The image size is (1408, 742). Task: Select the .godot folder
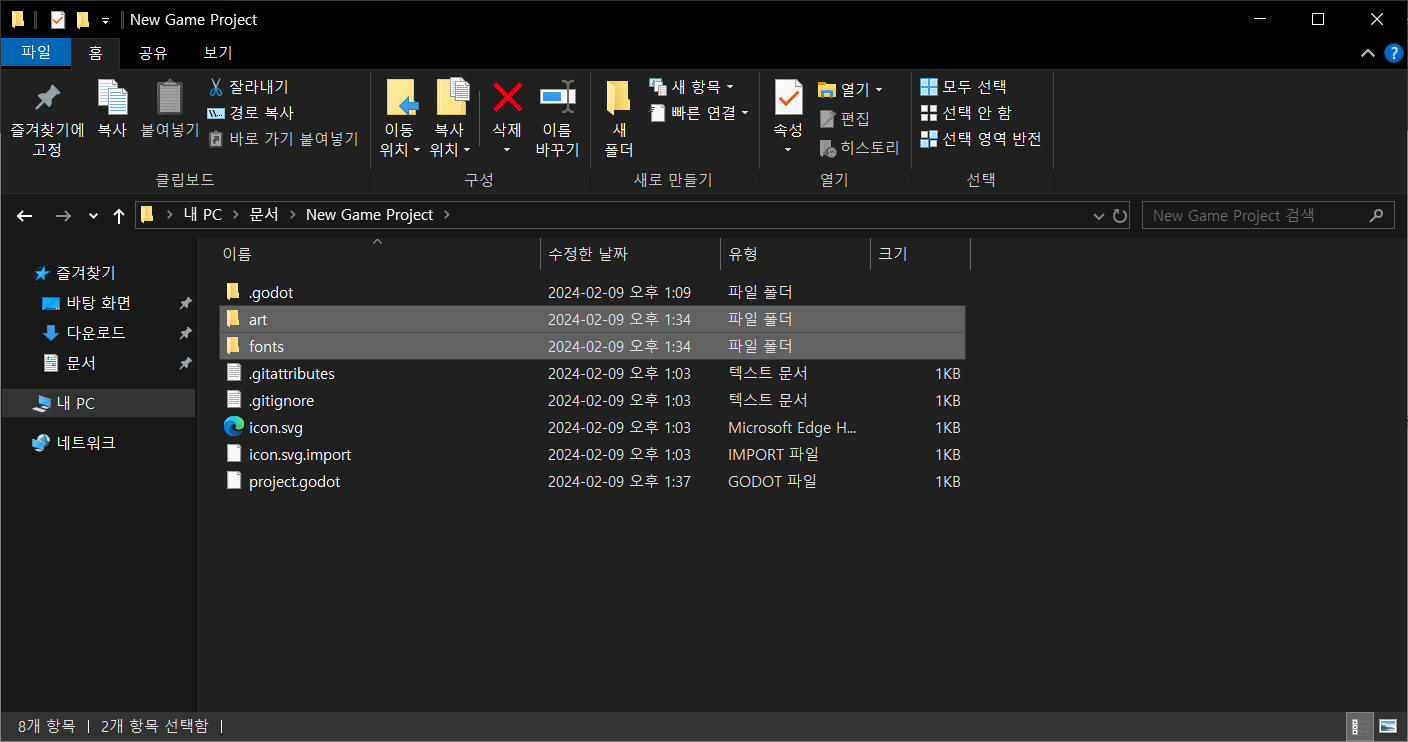tap(592, 292)
